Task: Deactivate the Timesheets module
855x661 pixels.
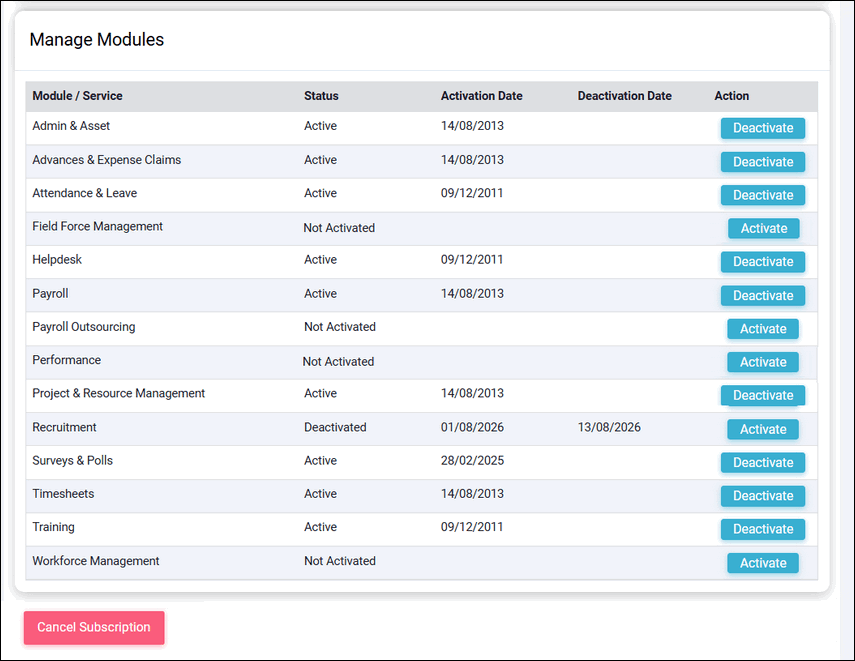Action: 762,496
